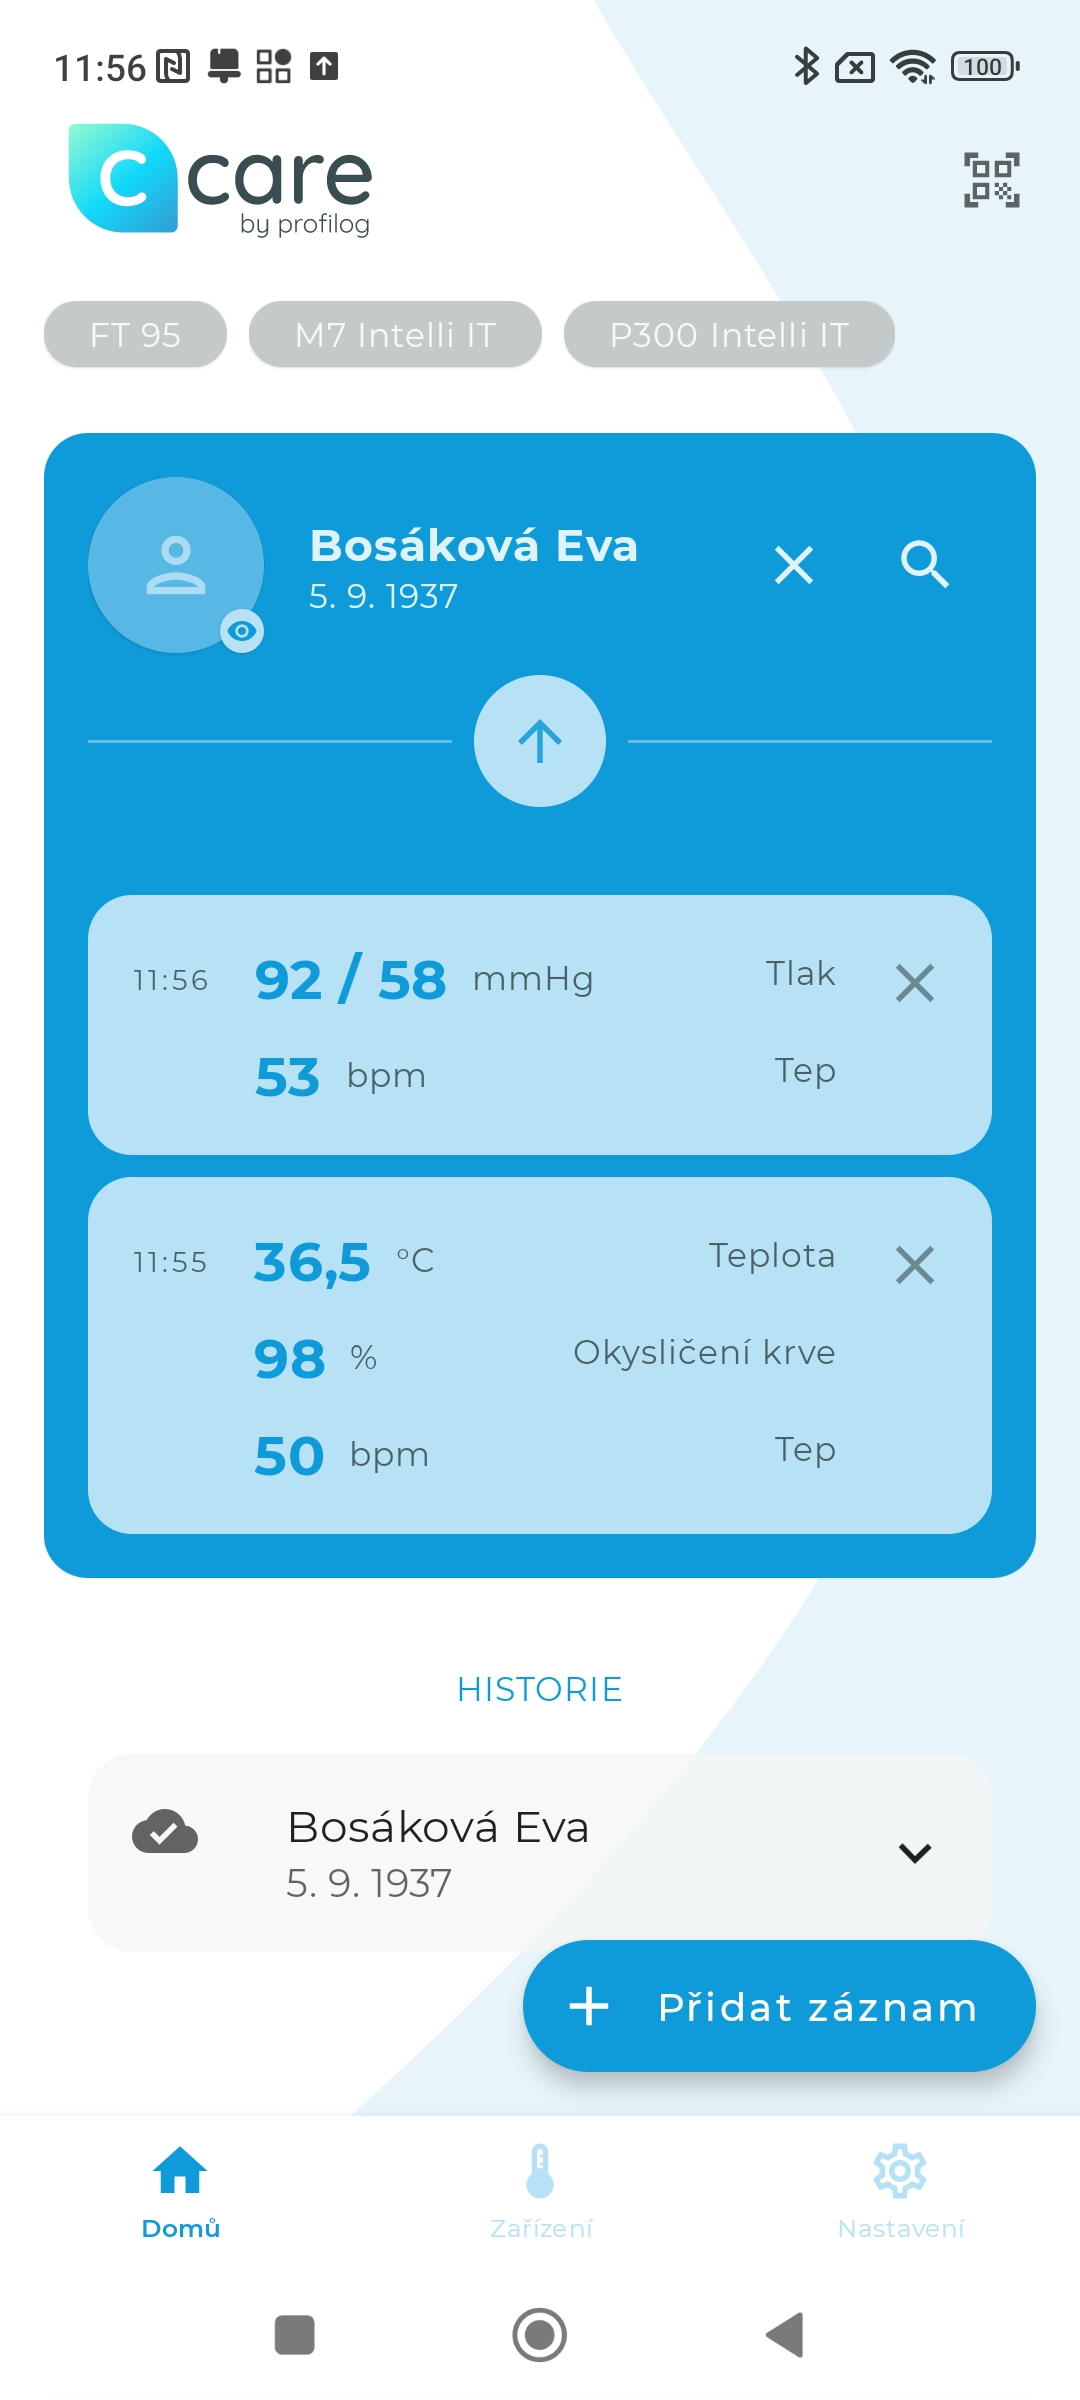The image size is (1080, 2400).
Task: Select the FT 95 device chip
Action: click(x=135, y=335)
